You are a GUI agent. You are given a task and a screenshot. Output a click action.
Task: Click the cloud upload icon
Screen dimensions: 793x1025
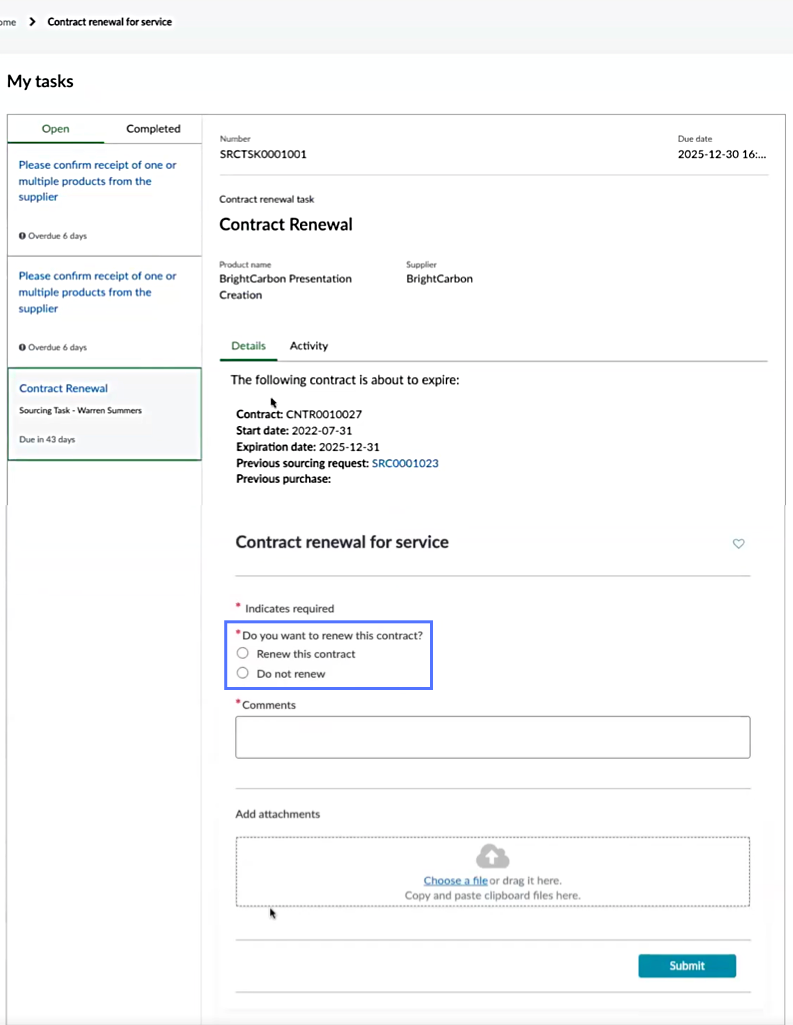(x=492, y=856)
